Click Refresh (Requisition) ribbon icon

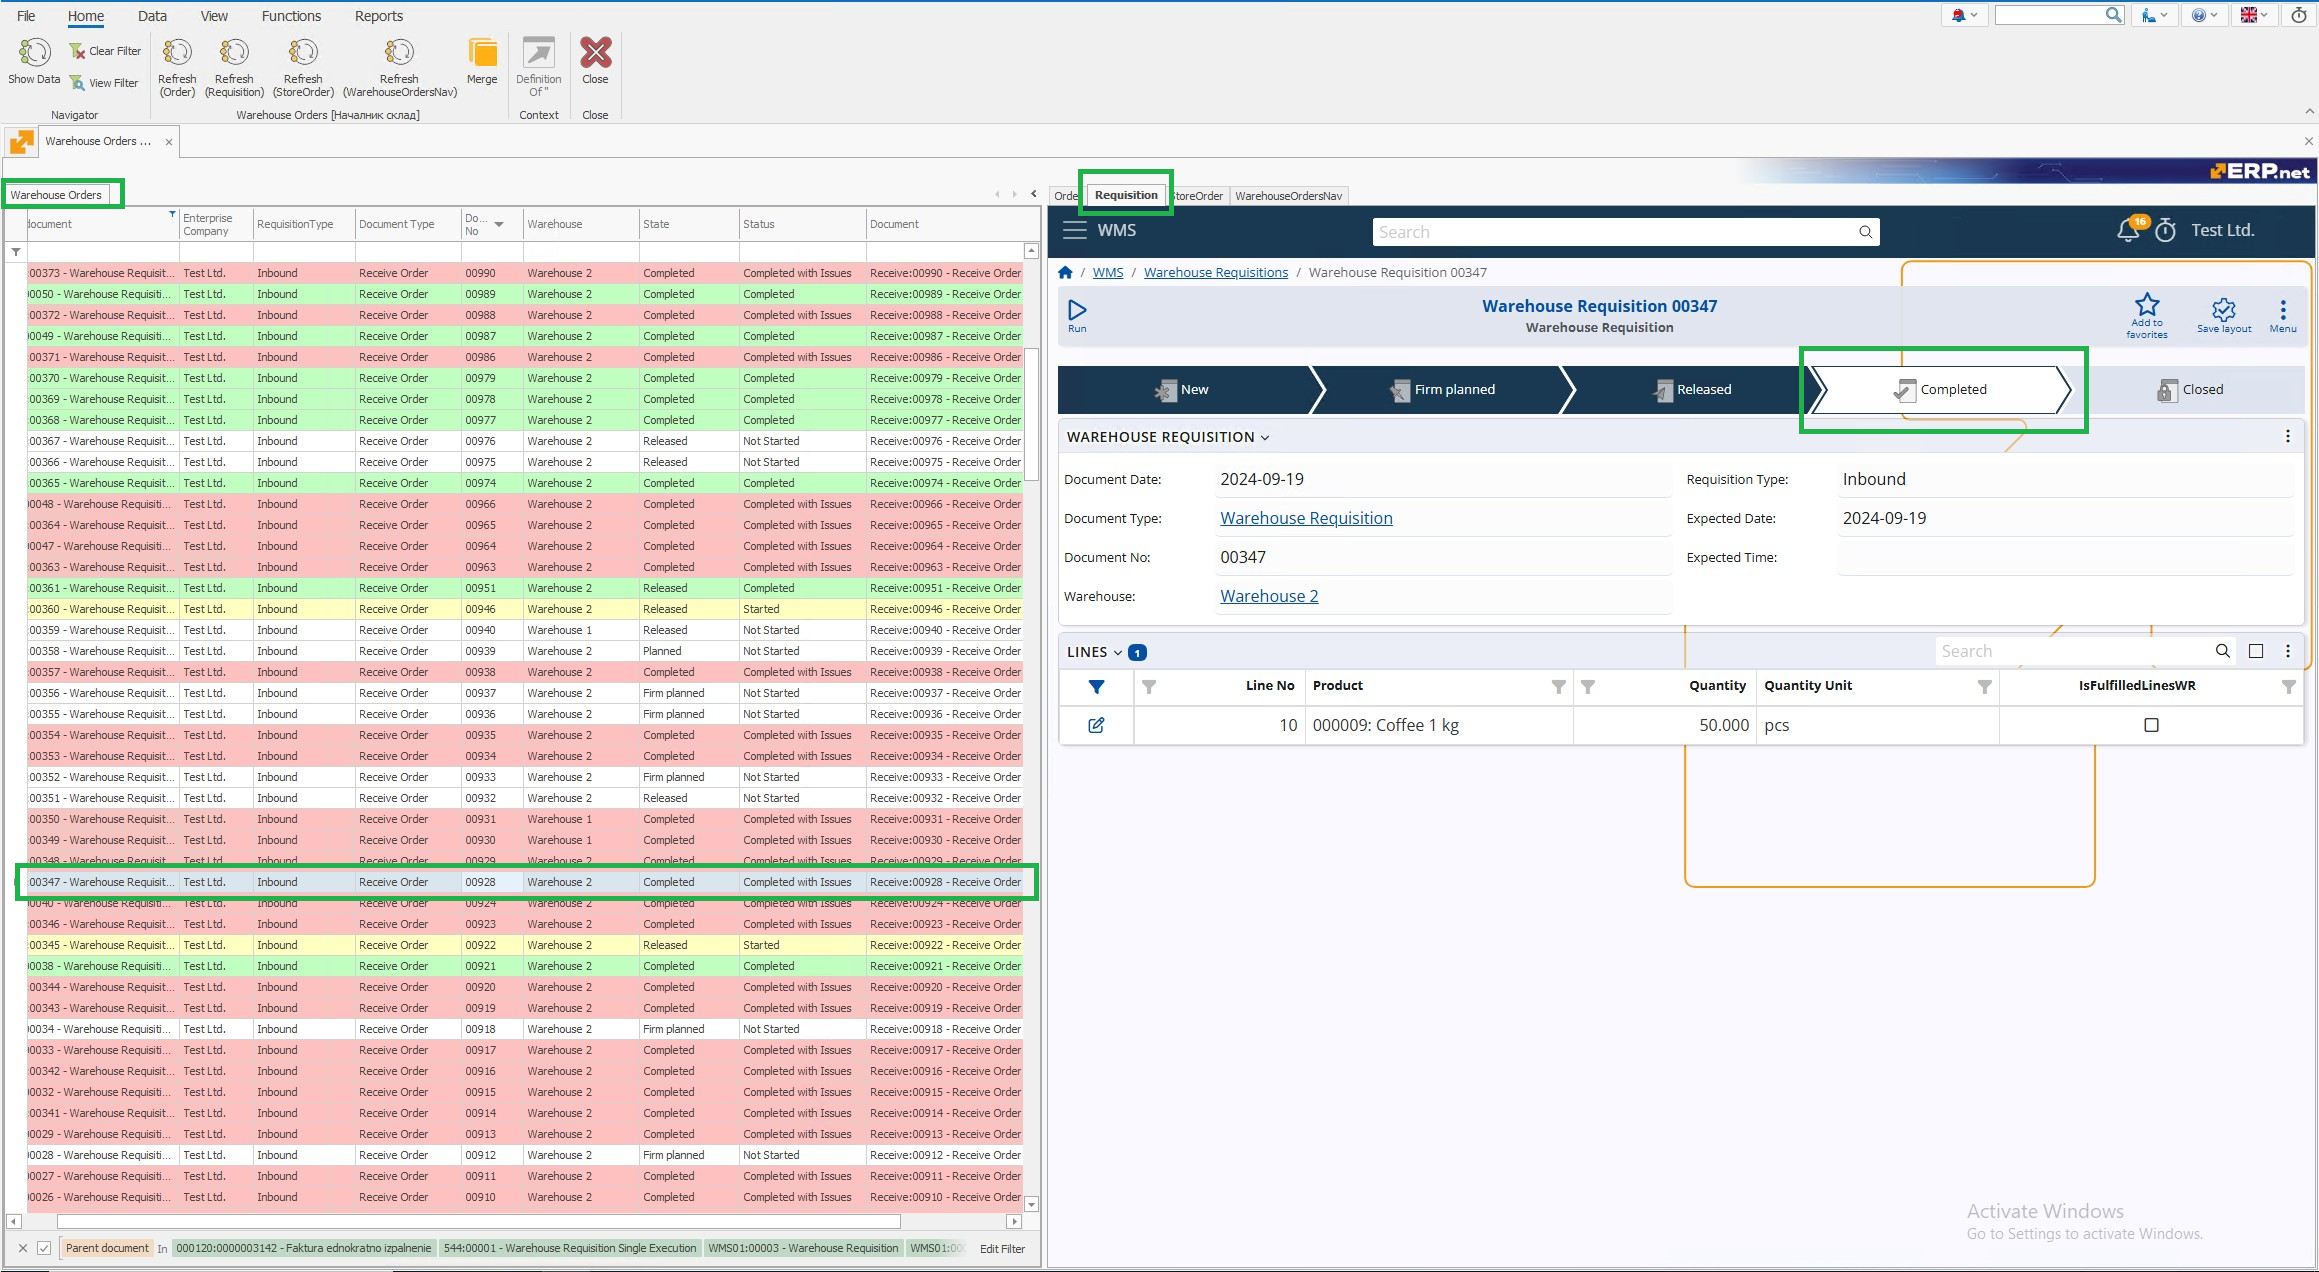tap(234, 67)
